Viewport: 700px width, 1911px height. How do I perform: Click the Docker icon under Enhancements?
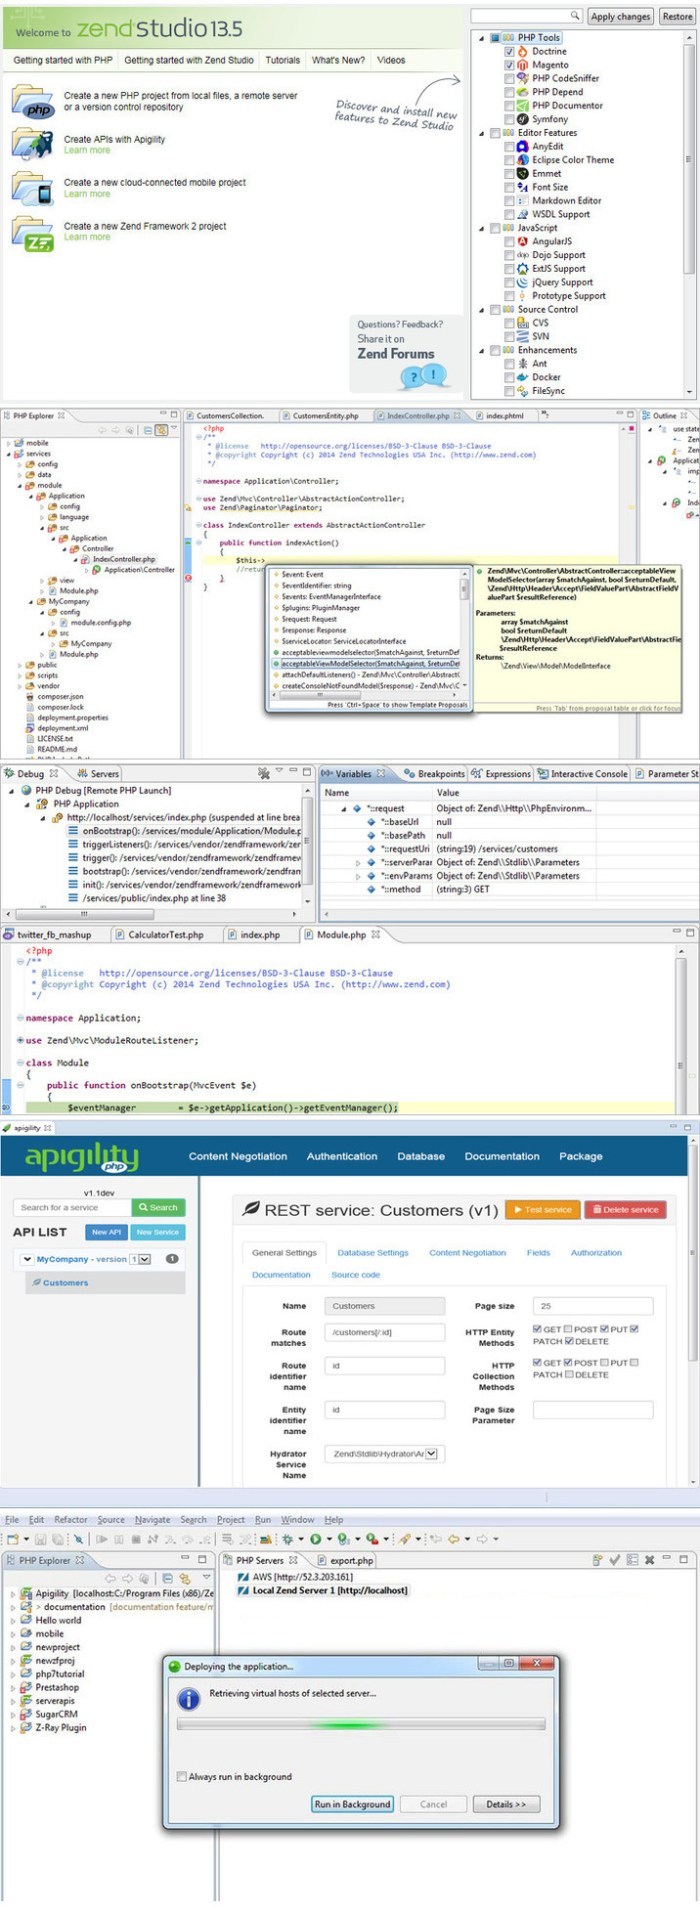pos(523,377)
